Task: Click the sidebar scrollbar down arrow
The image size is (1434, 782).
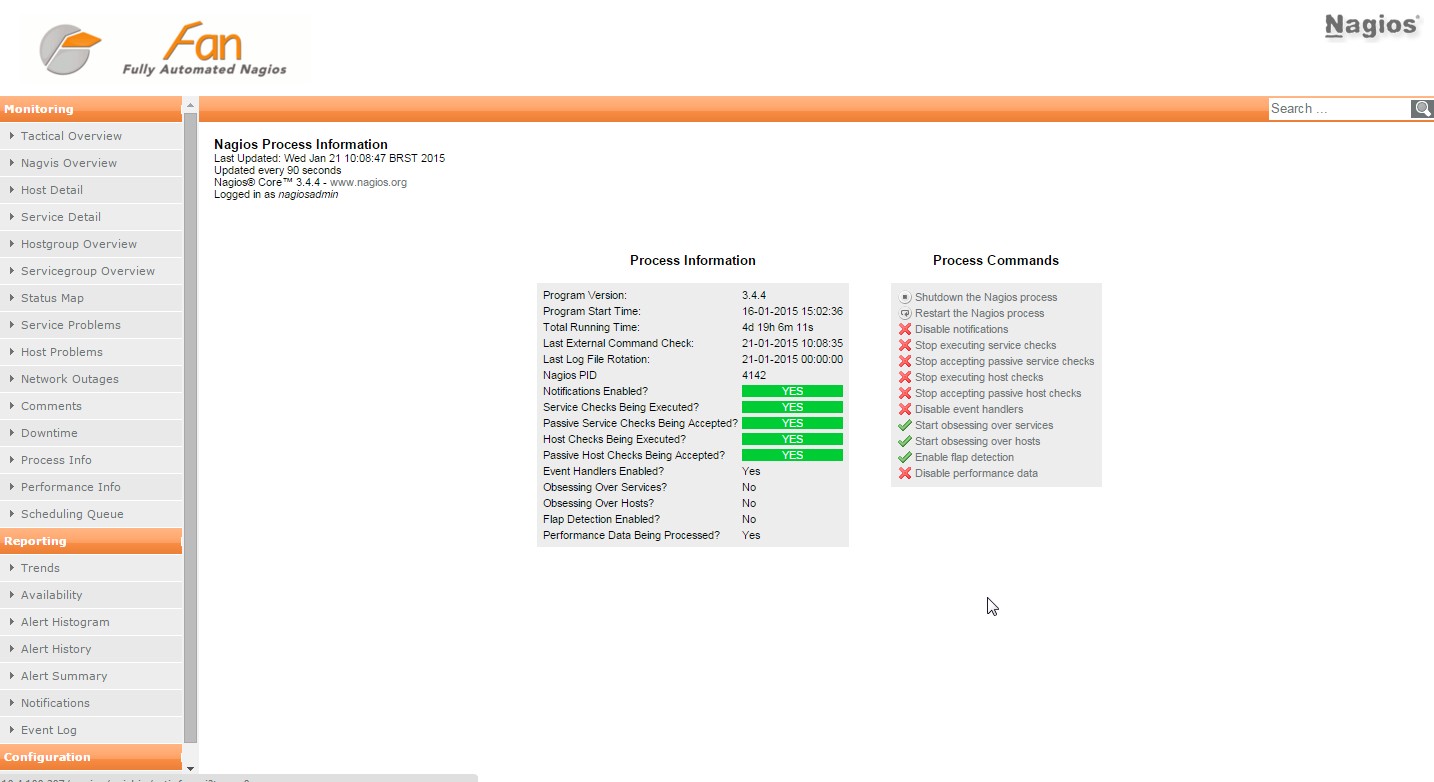Action: (190, 768)
